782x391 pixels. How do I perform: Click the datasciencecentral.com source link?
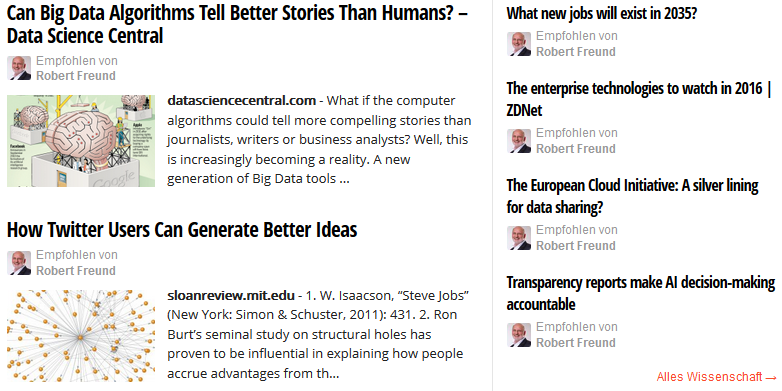coord(241,101)
